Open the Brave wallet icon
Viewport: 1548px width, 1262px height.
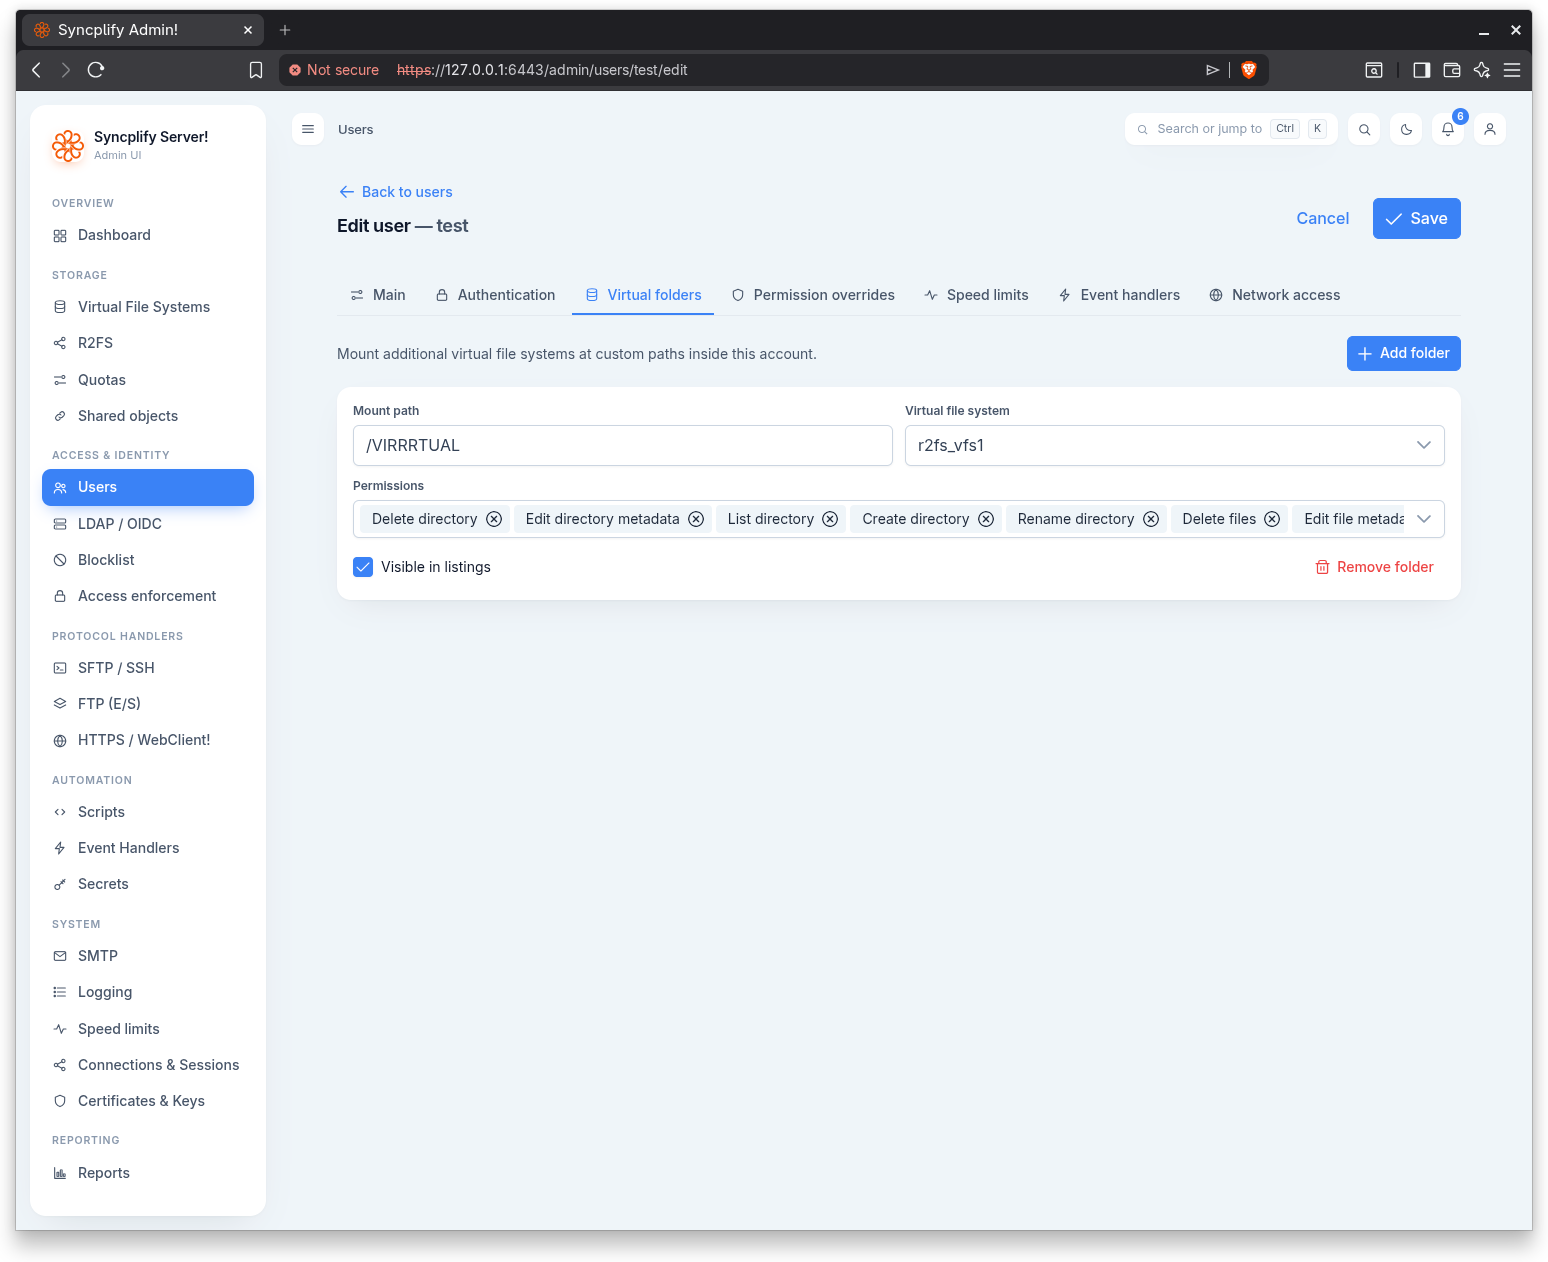point(1452,70)
